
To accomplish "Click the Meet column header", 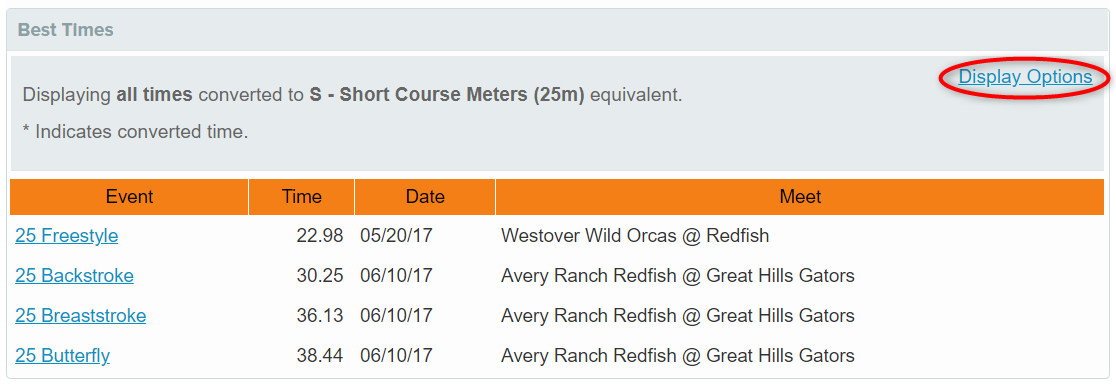I will pyautogui.click(x=800, y=197).
